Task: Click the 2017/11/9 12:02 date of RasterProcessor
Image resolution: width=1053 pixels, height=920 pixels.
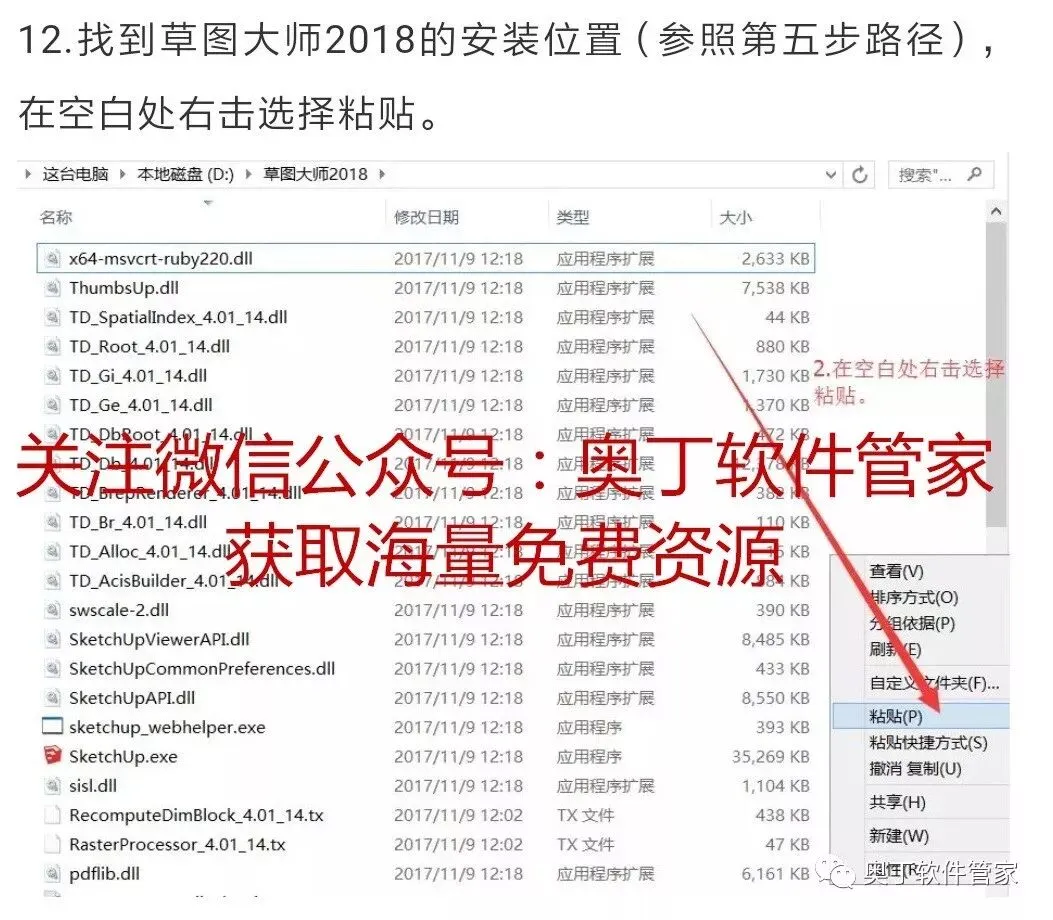Action: click(x=458, y=845)
